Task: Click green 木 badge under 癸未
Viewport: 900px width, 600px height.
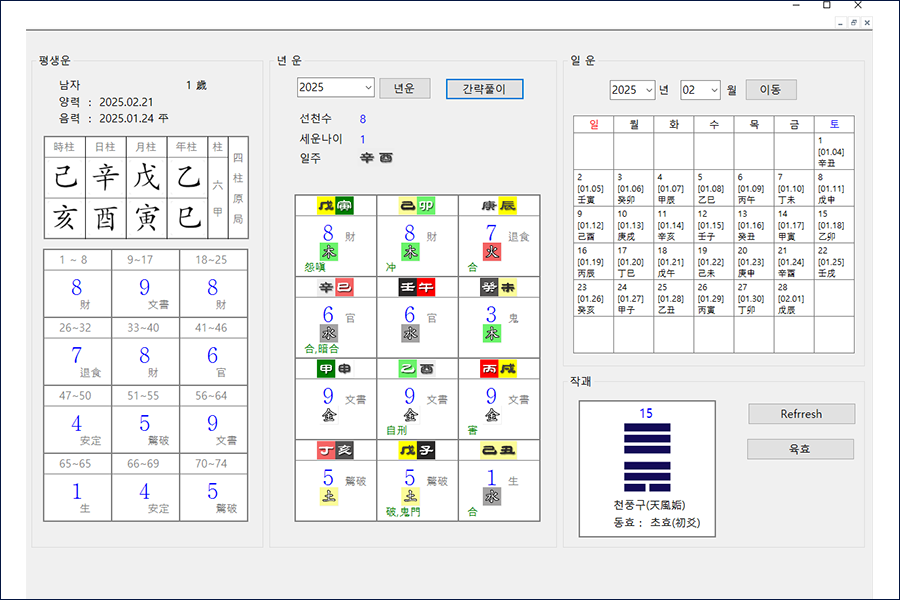Action: point(491,333)
